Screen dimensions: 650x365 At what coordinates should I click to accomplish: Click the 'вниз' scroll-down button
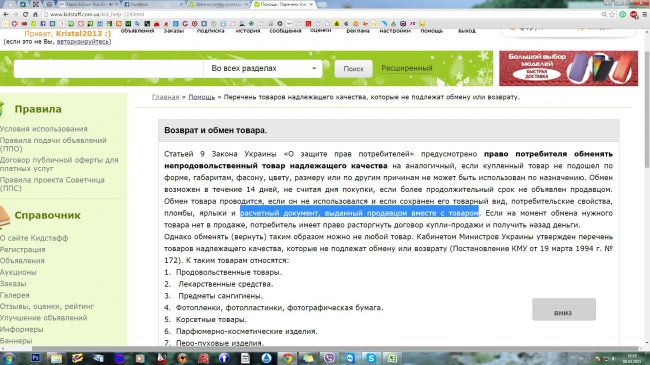tap(564, 309)
